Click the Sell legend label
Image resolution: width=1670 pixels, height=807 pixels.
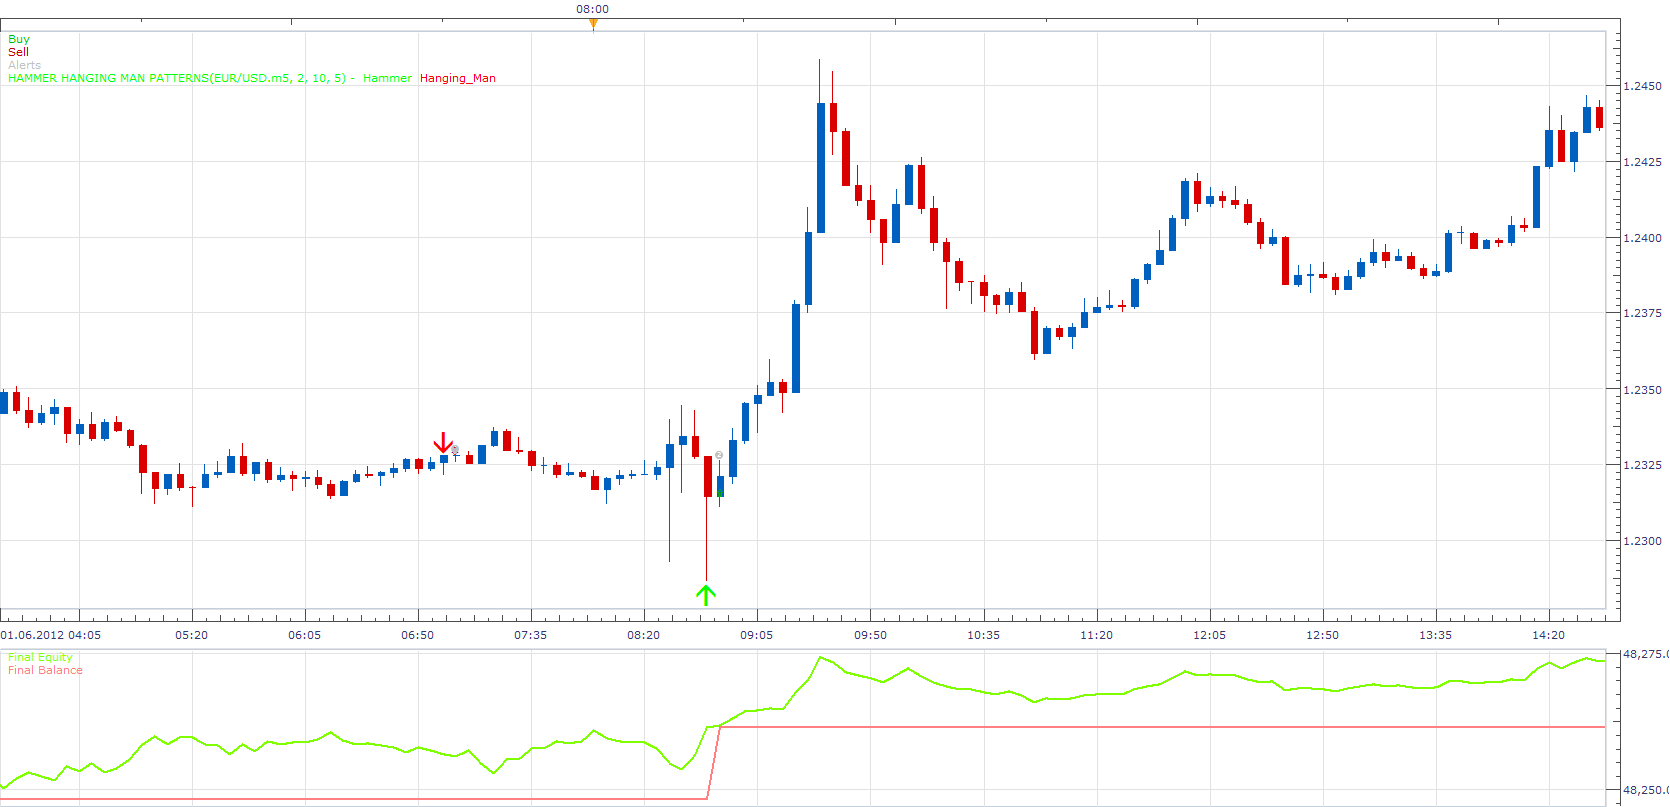[18, 52]
